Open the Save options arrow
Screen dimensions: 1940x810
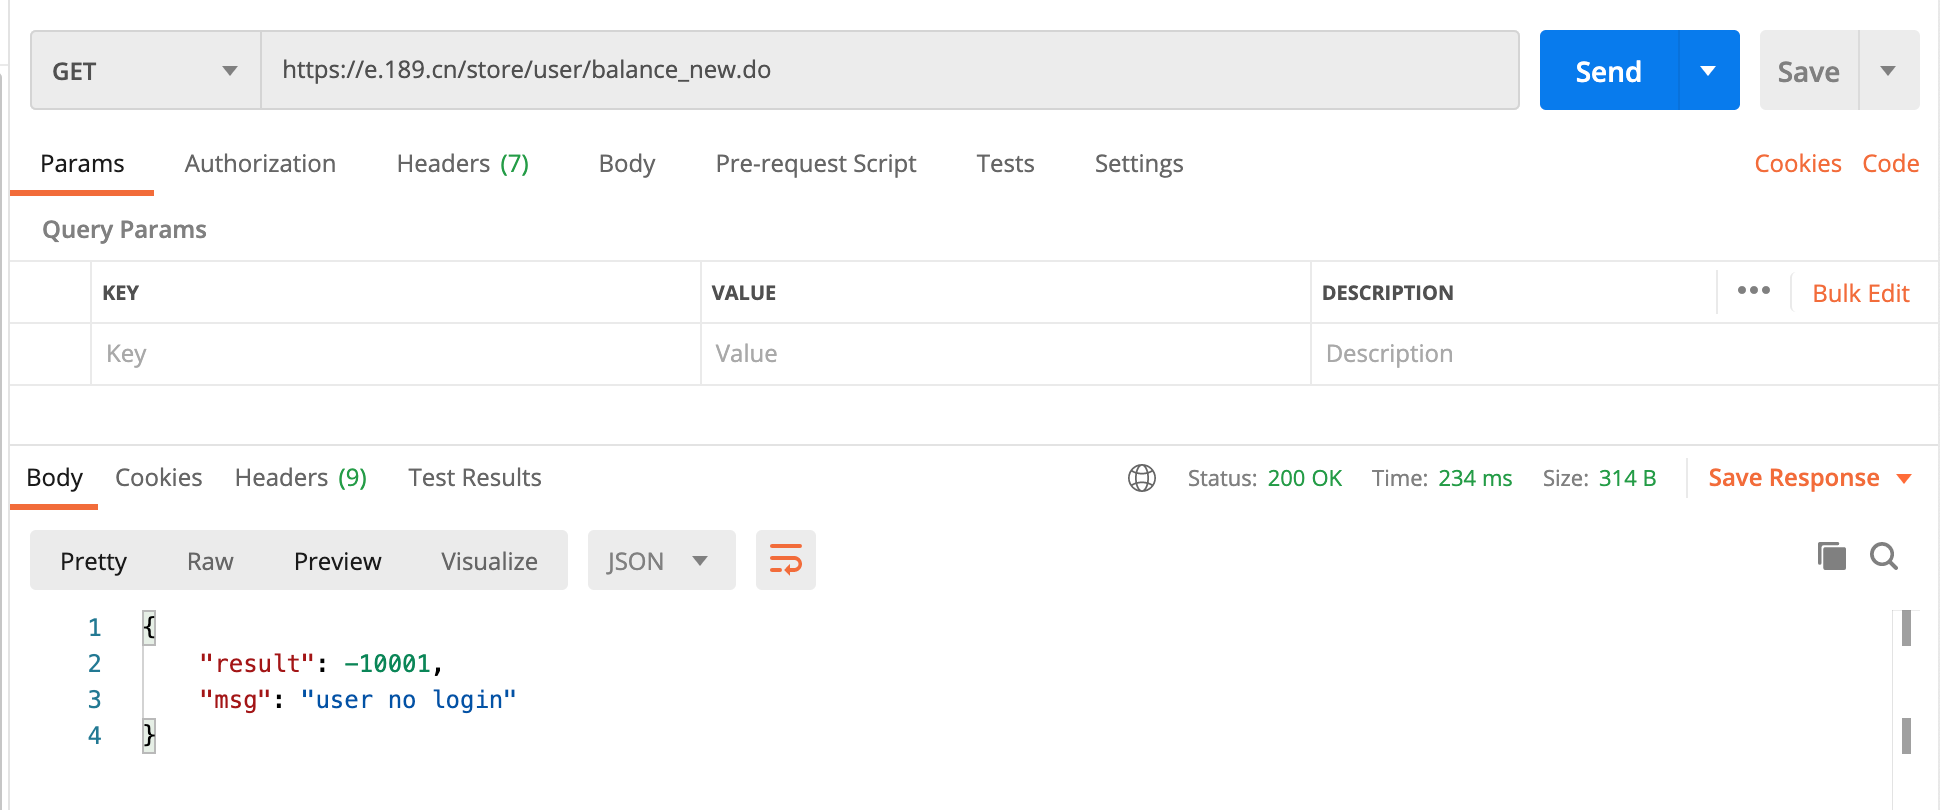click(x=1888, y=71)
